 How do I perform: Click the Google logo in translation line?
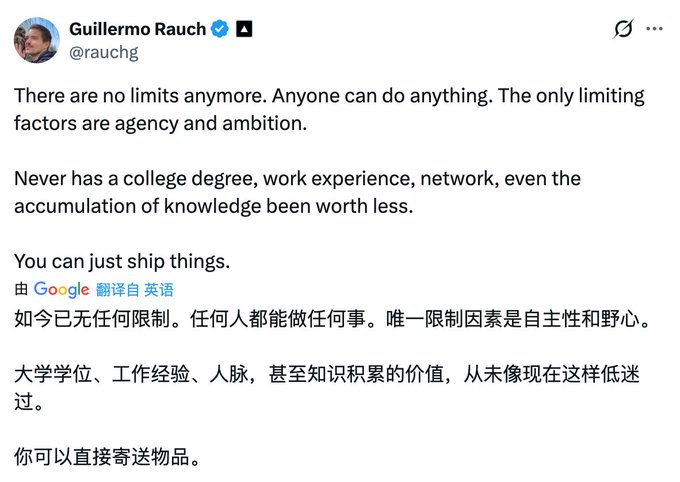click(x=62, y=289)
